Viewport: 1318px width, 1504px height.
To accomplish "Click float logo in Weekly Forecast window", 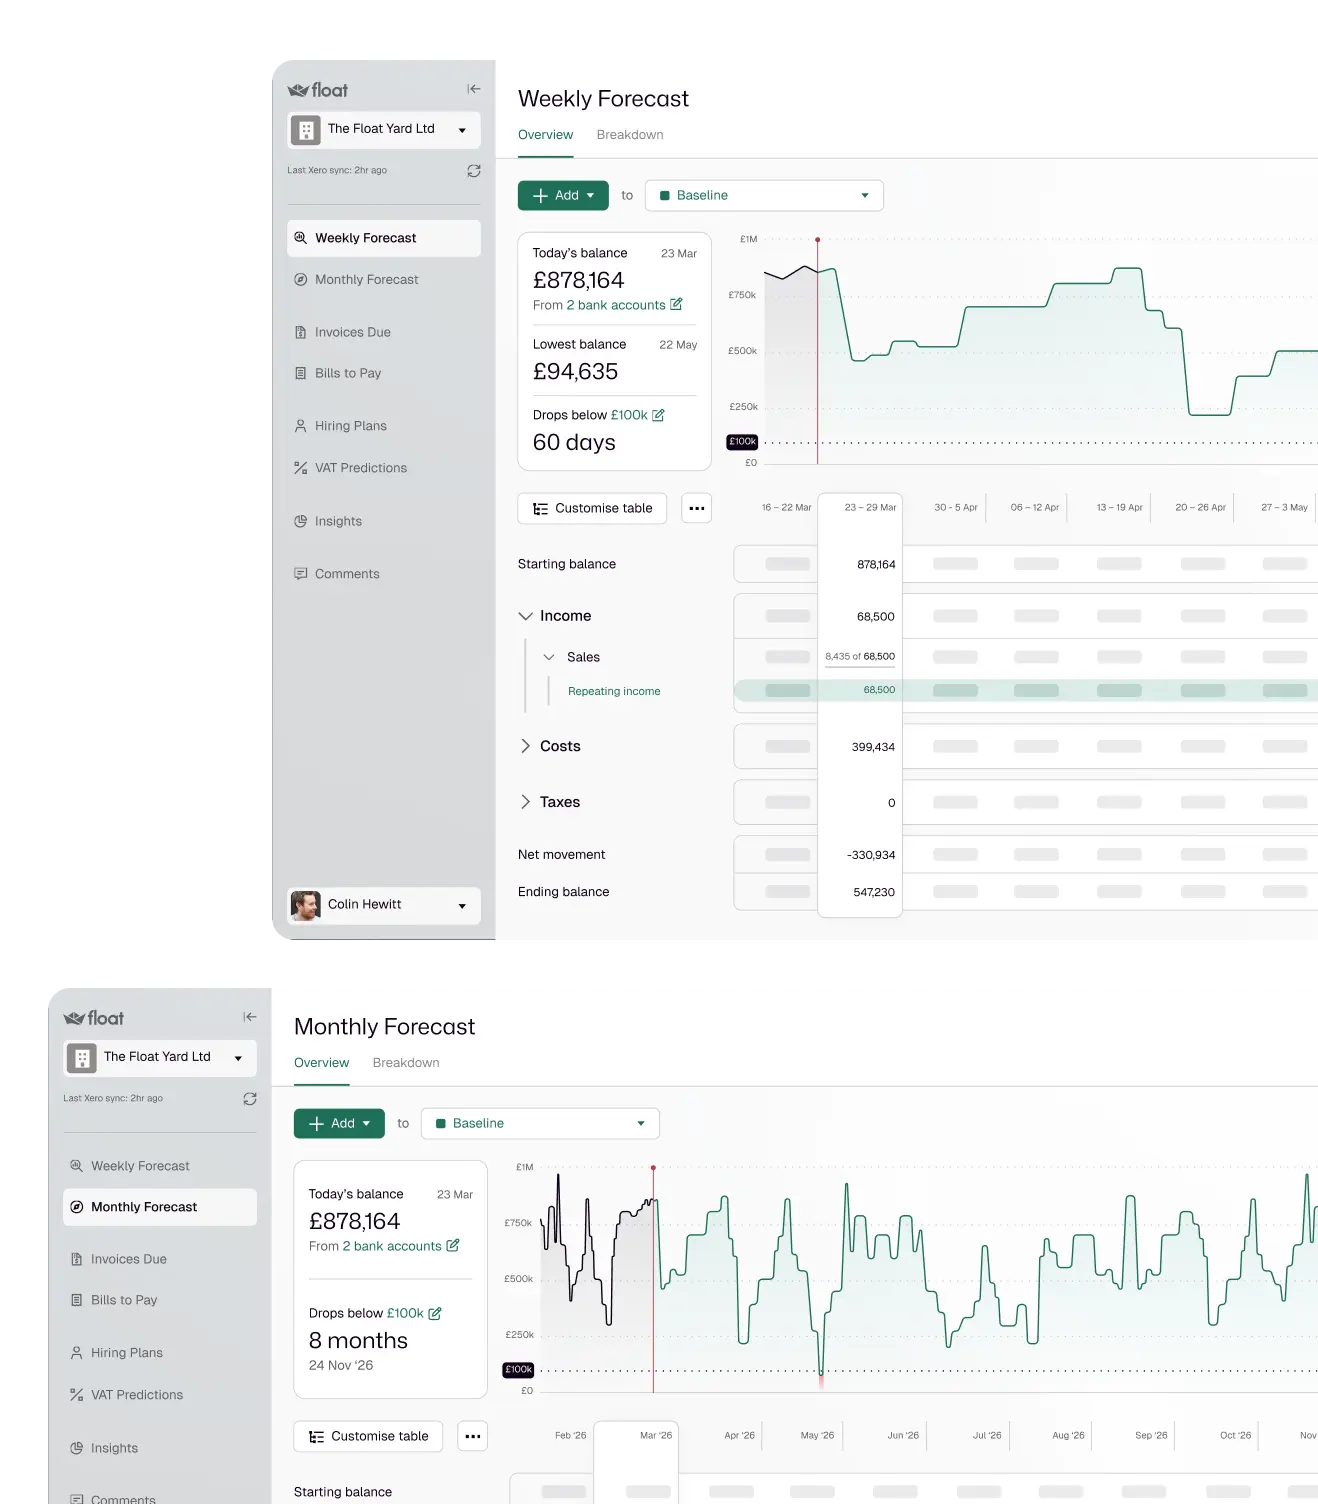I will 318,90.
